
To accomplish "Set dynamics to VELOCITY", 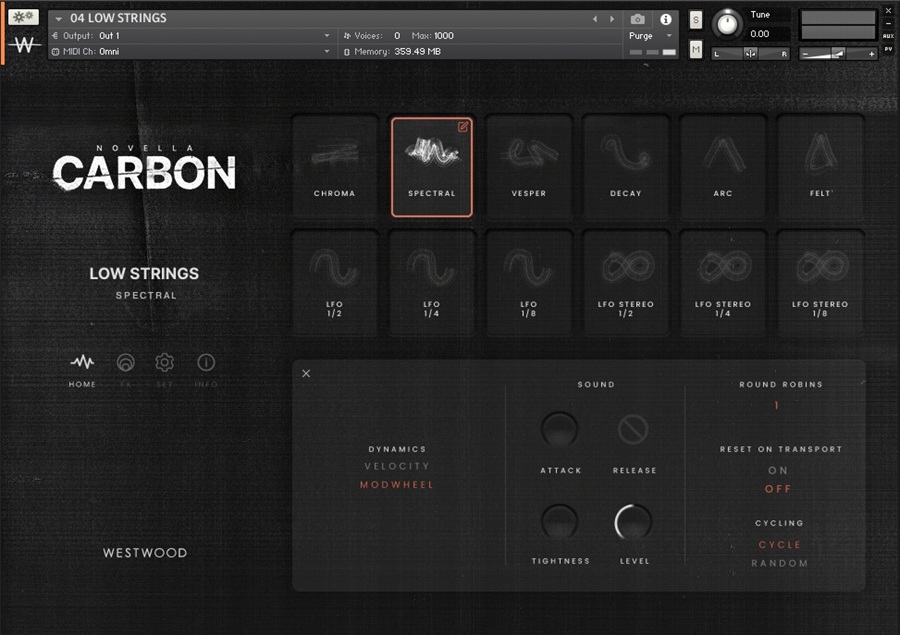I will [x=397, y=466].
